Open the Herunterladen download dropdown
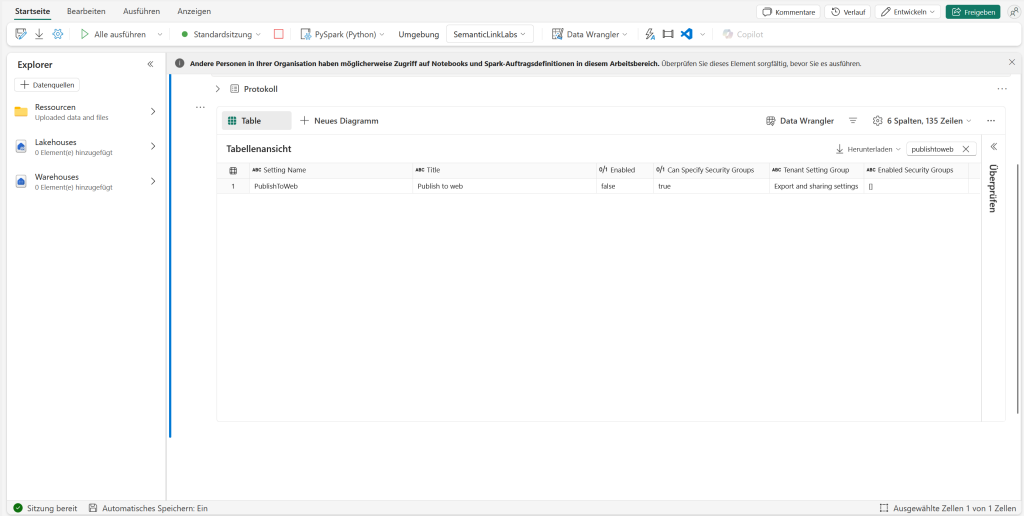The height and width of the screenshot is (516, 1024). (869, 149)
